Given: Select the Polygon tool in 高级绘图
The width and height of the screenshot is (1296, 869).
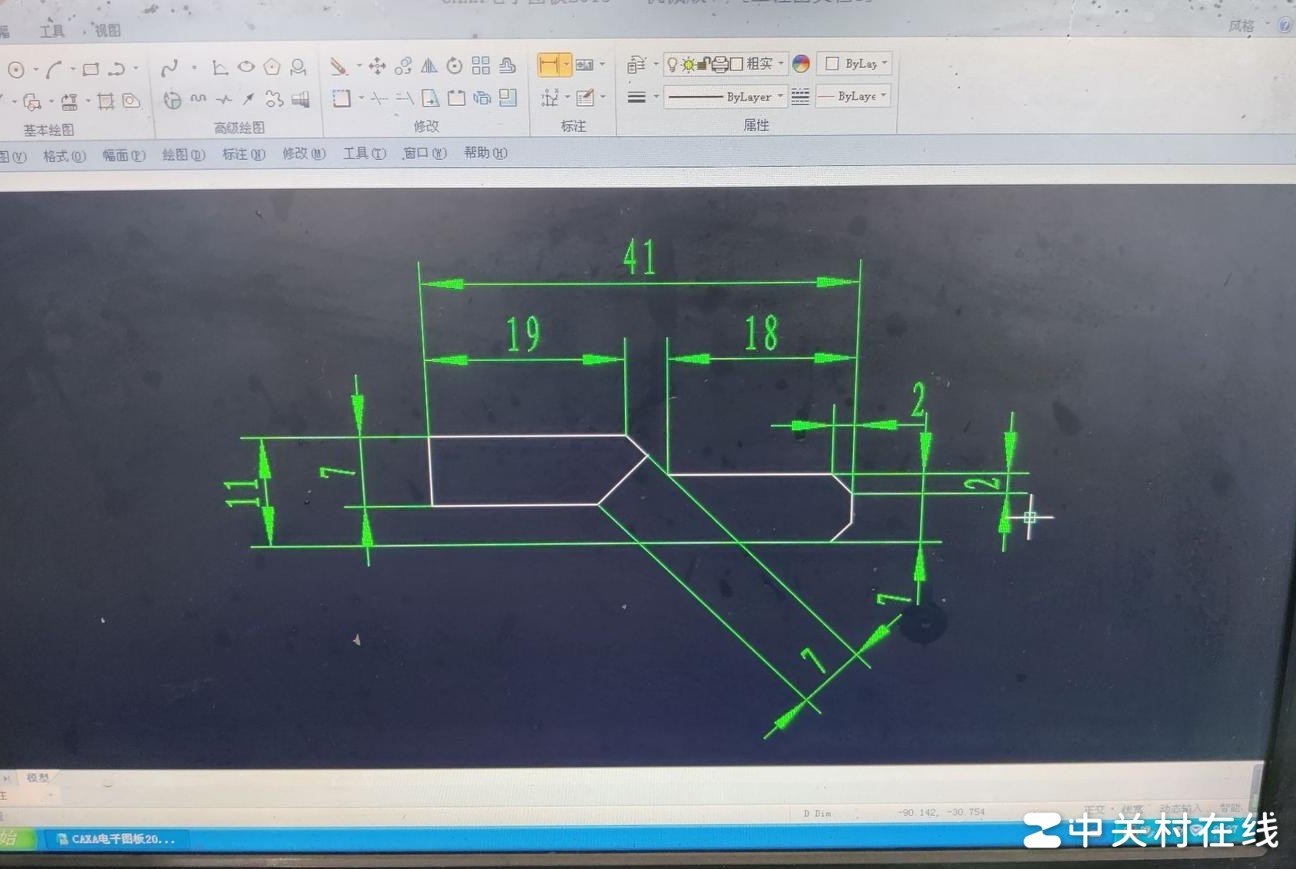Looking at the screenshot, I should (271, 67).
